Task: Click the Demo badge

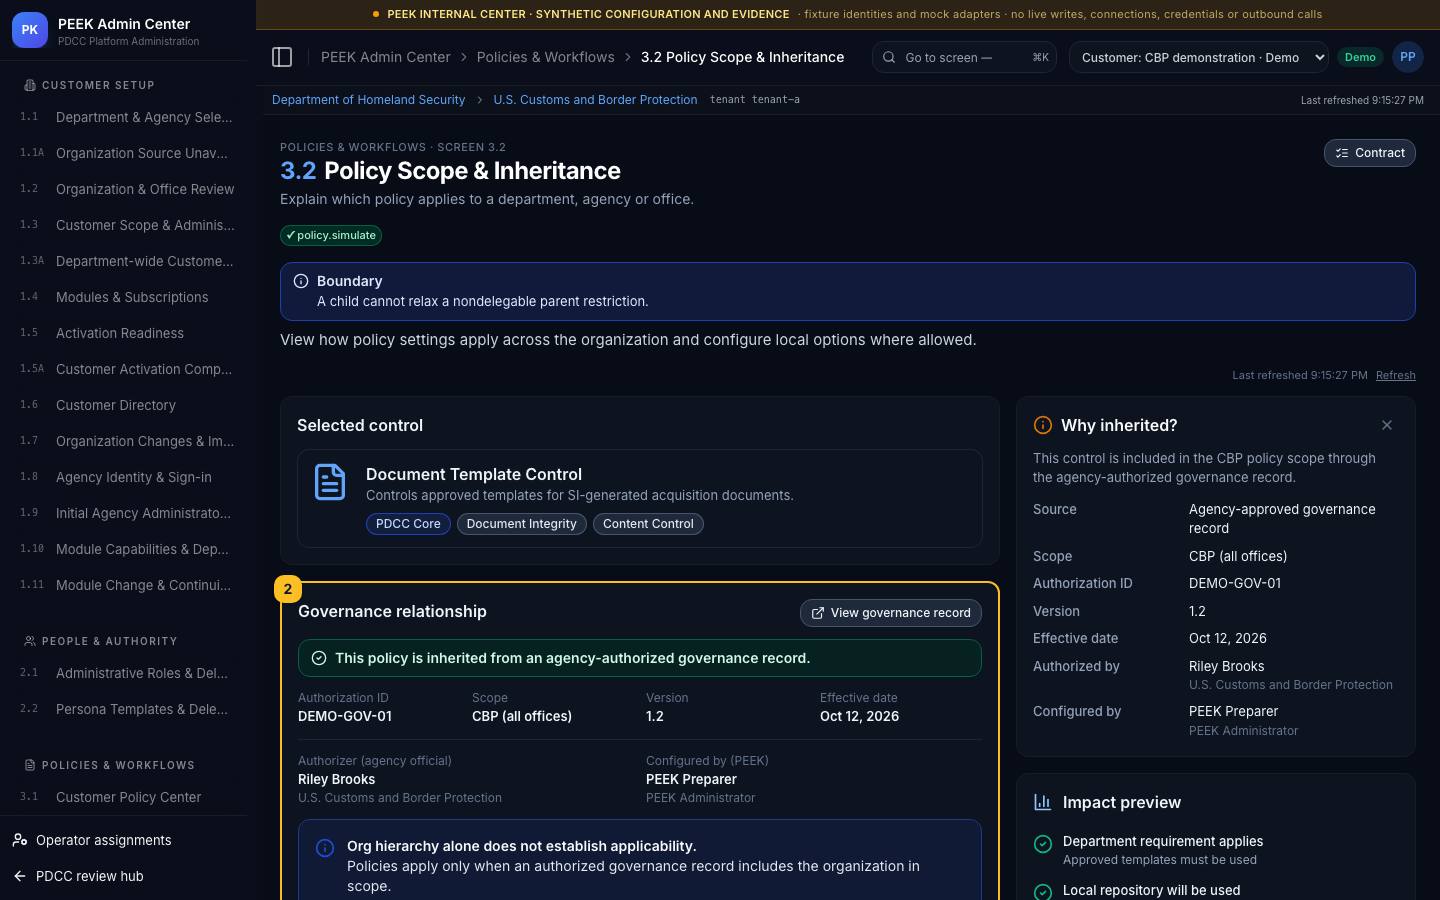Action: tap(1360, 57)
